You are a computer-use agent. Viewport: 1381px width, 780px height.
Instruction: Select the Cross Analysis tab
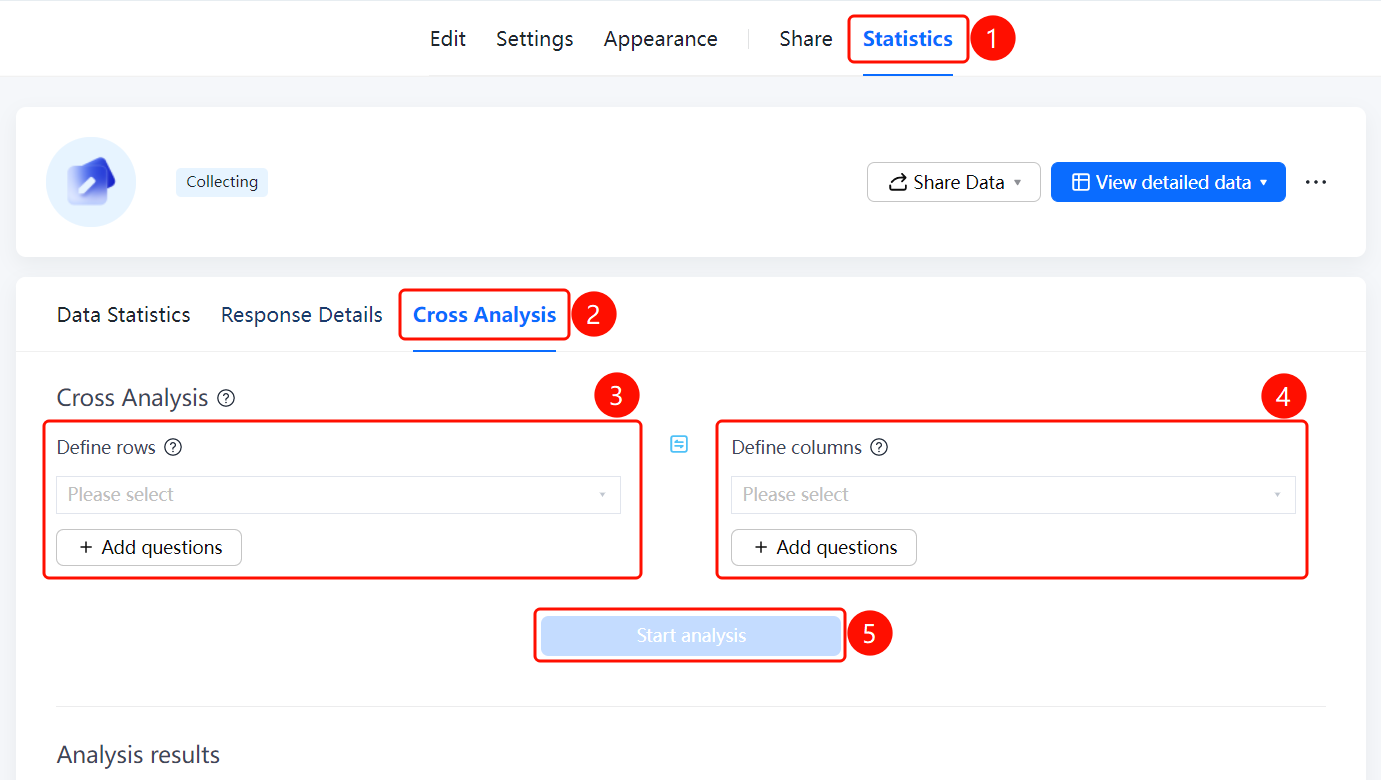click(485, 315)
